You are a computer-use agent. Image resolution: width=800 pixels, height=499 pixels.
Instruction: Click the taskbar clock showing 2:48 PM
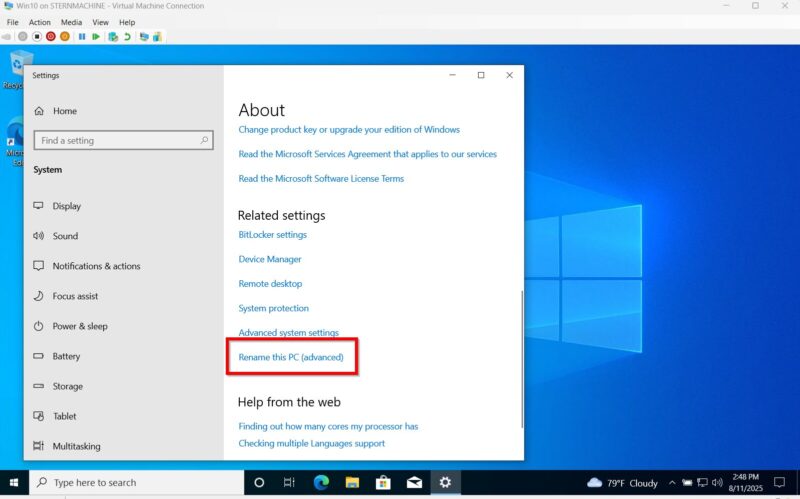click(745, 482)
